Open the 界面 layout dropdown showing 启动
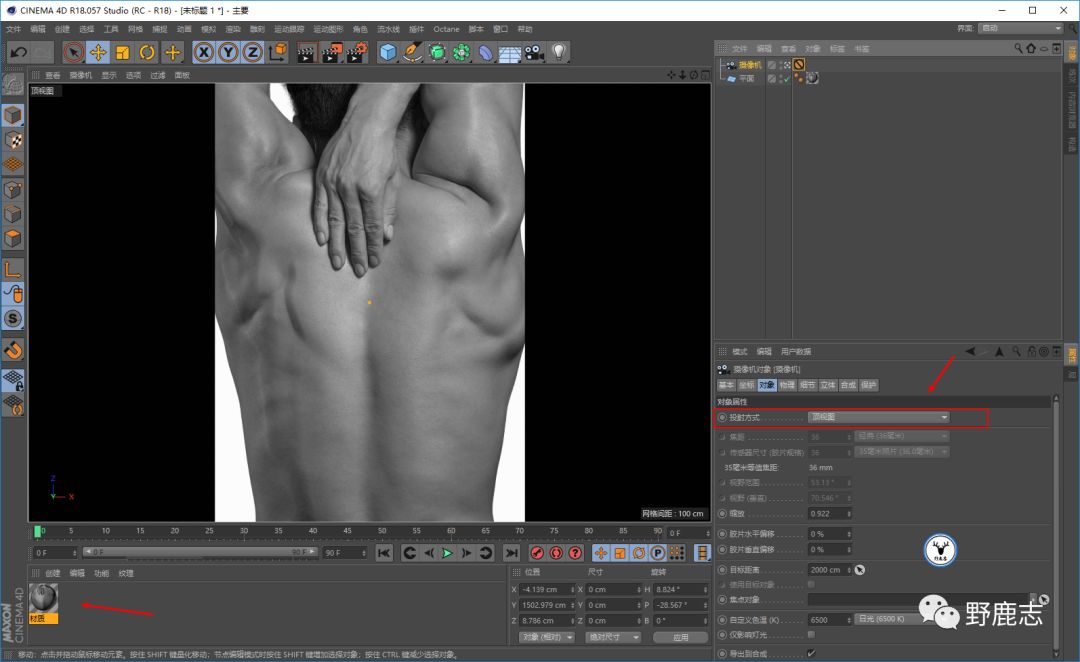 click(1020, 28)
